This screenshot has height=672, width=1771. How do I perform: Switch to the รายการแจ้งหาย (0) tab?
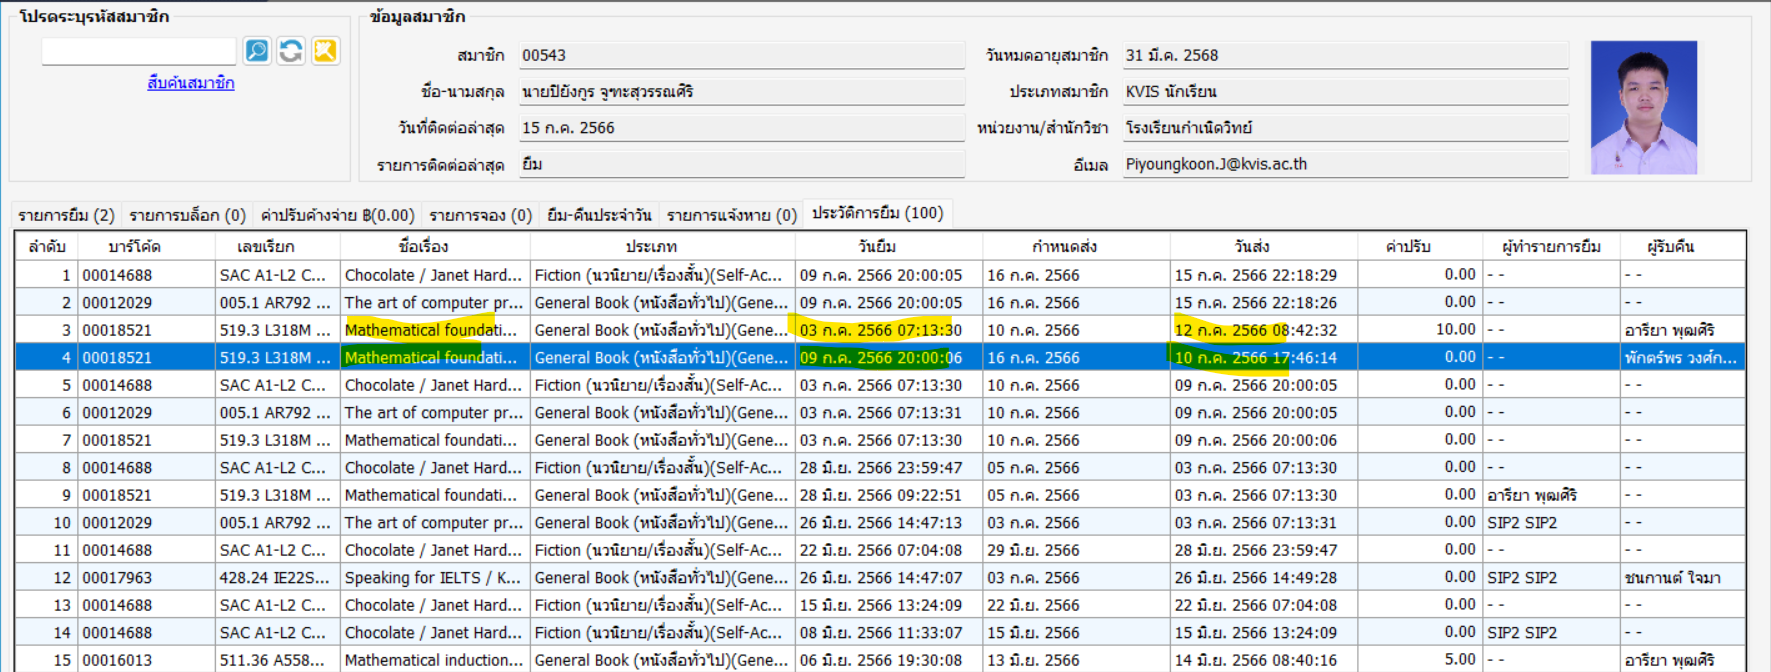point(731,215)
